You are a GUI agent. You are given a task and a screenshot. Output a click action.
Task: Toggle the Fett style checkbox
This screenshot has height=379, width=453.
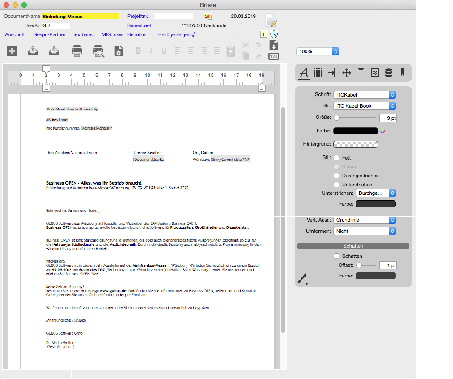click(336, 158)
